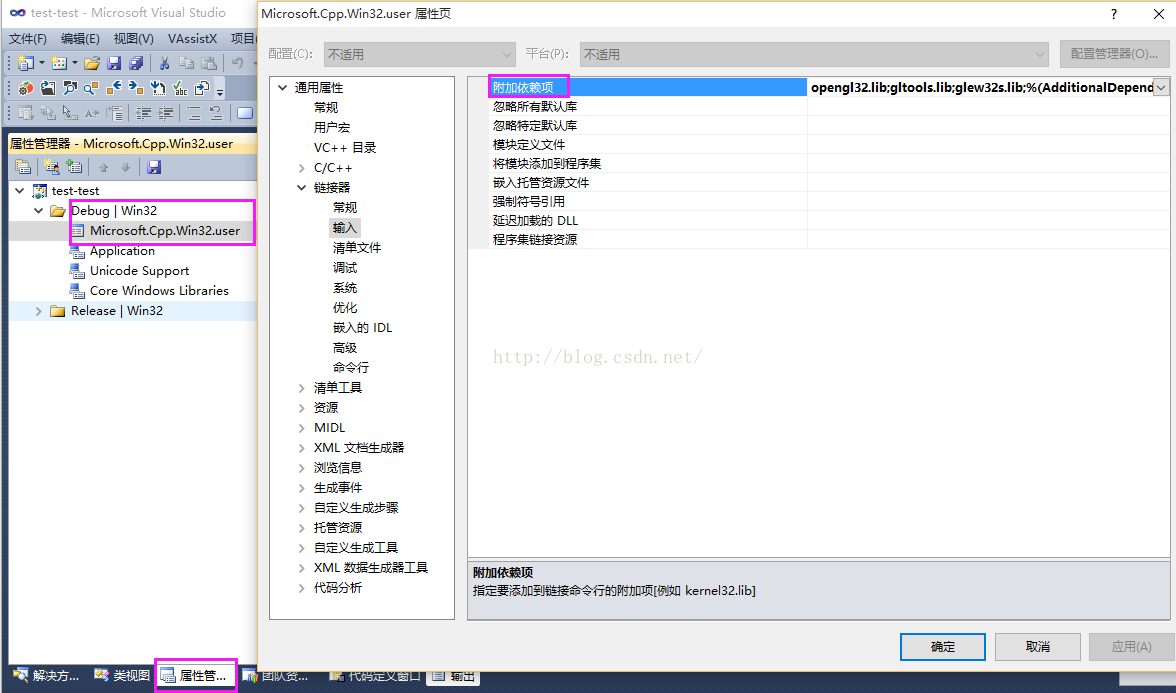Image resolution: width=1176 pixels, height=693 pixels.
Task: Click the 取消 Cancel button
Action: pos(1037,646)
